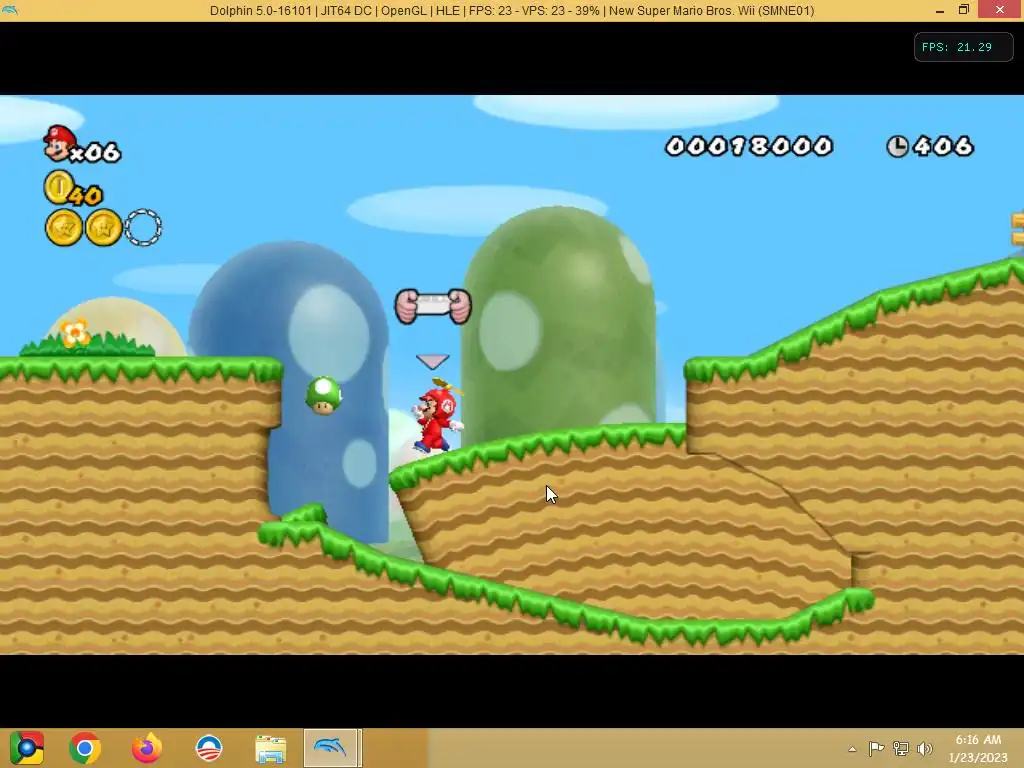Click the gold coin counter icon

pos(59,187)
